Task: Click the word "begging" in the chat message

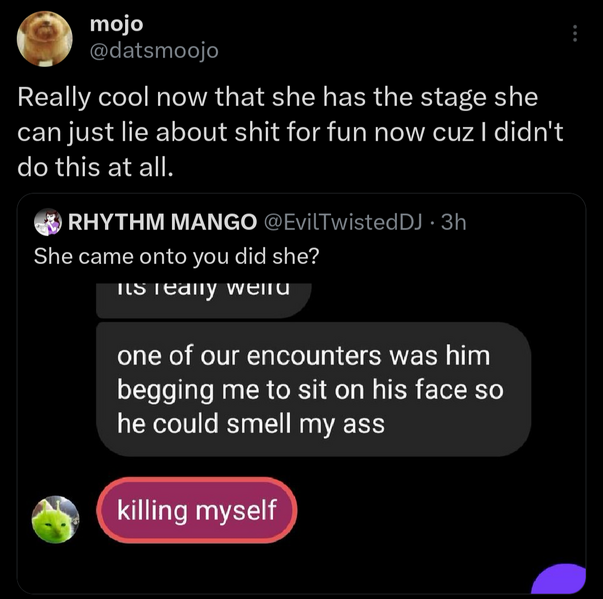Action: click(160, 389)
